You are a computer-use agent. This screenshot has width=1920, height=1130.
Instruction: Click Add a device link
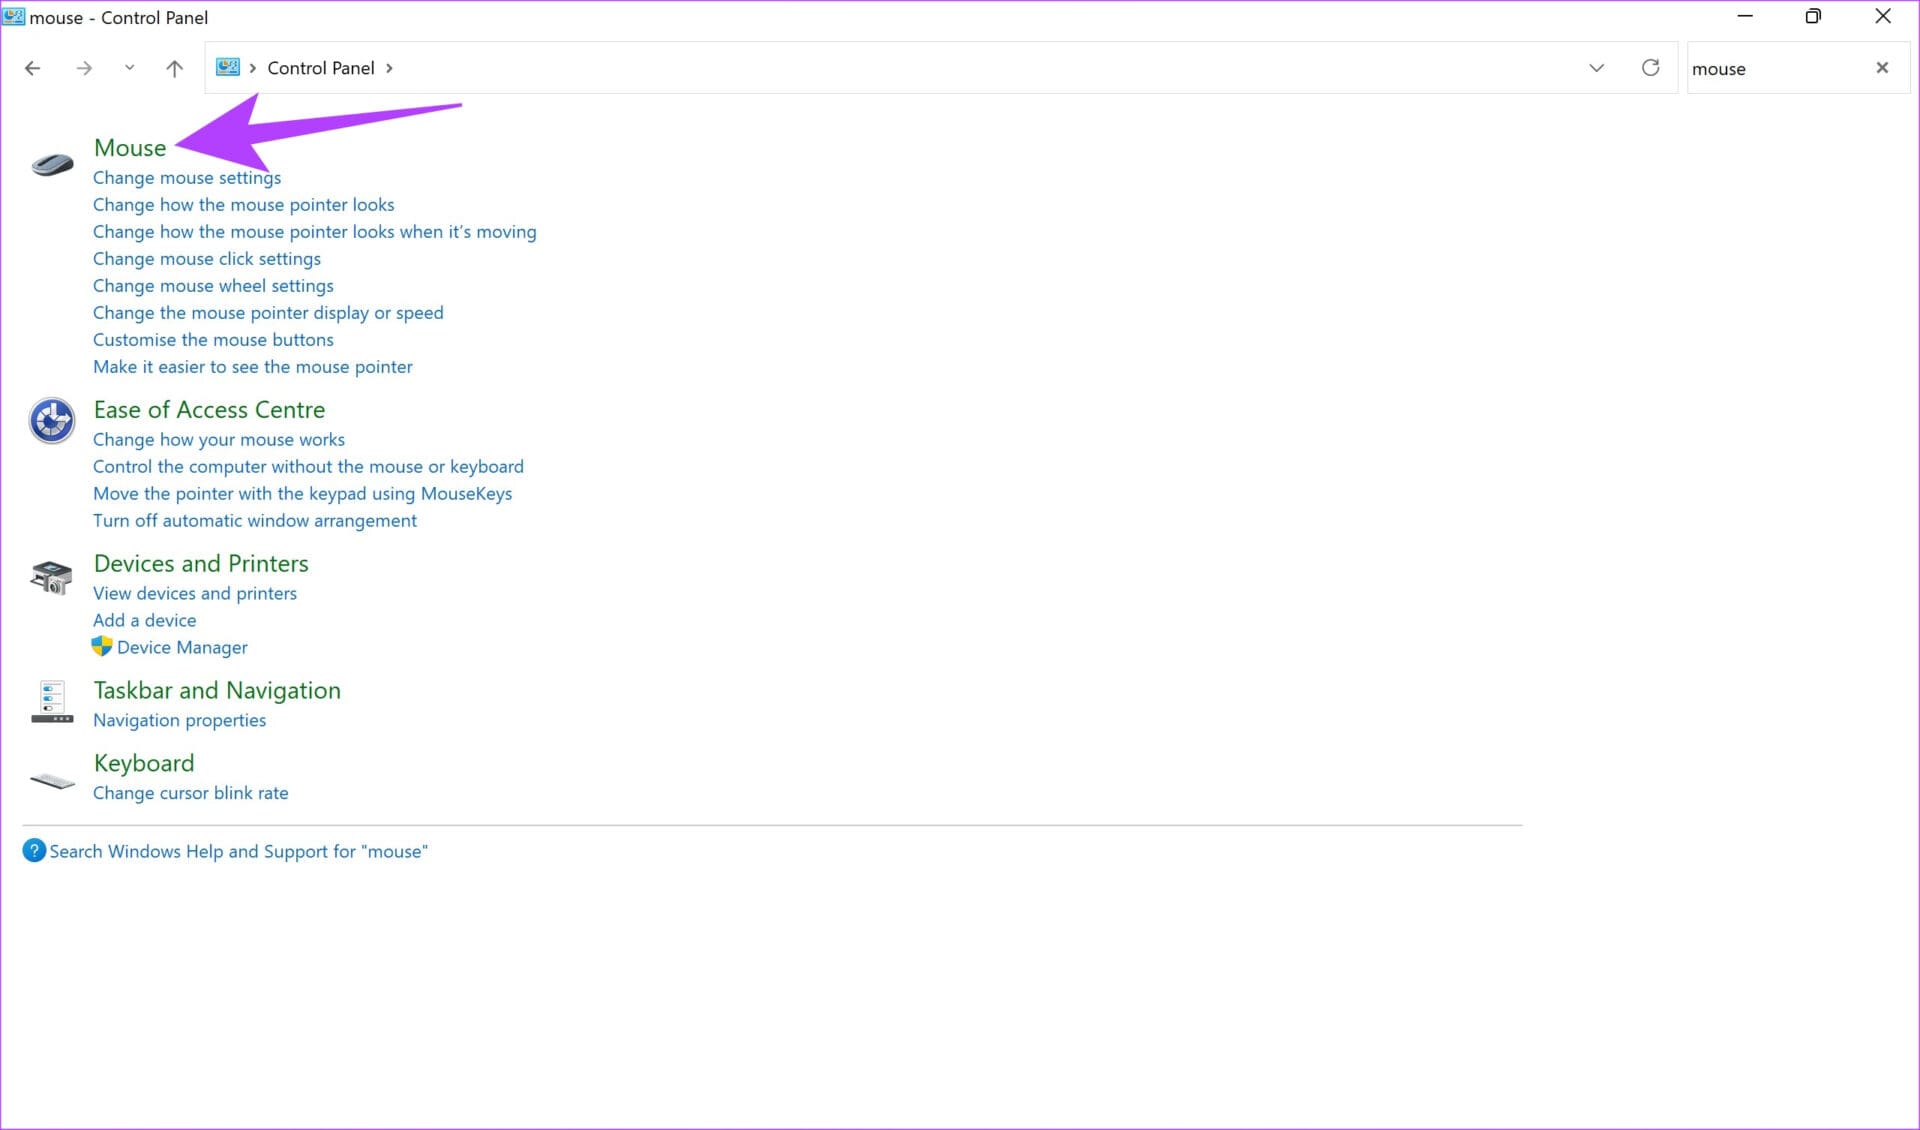pos(145,621)
